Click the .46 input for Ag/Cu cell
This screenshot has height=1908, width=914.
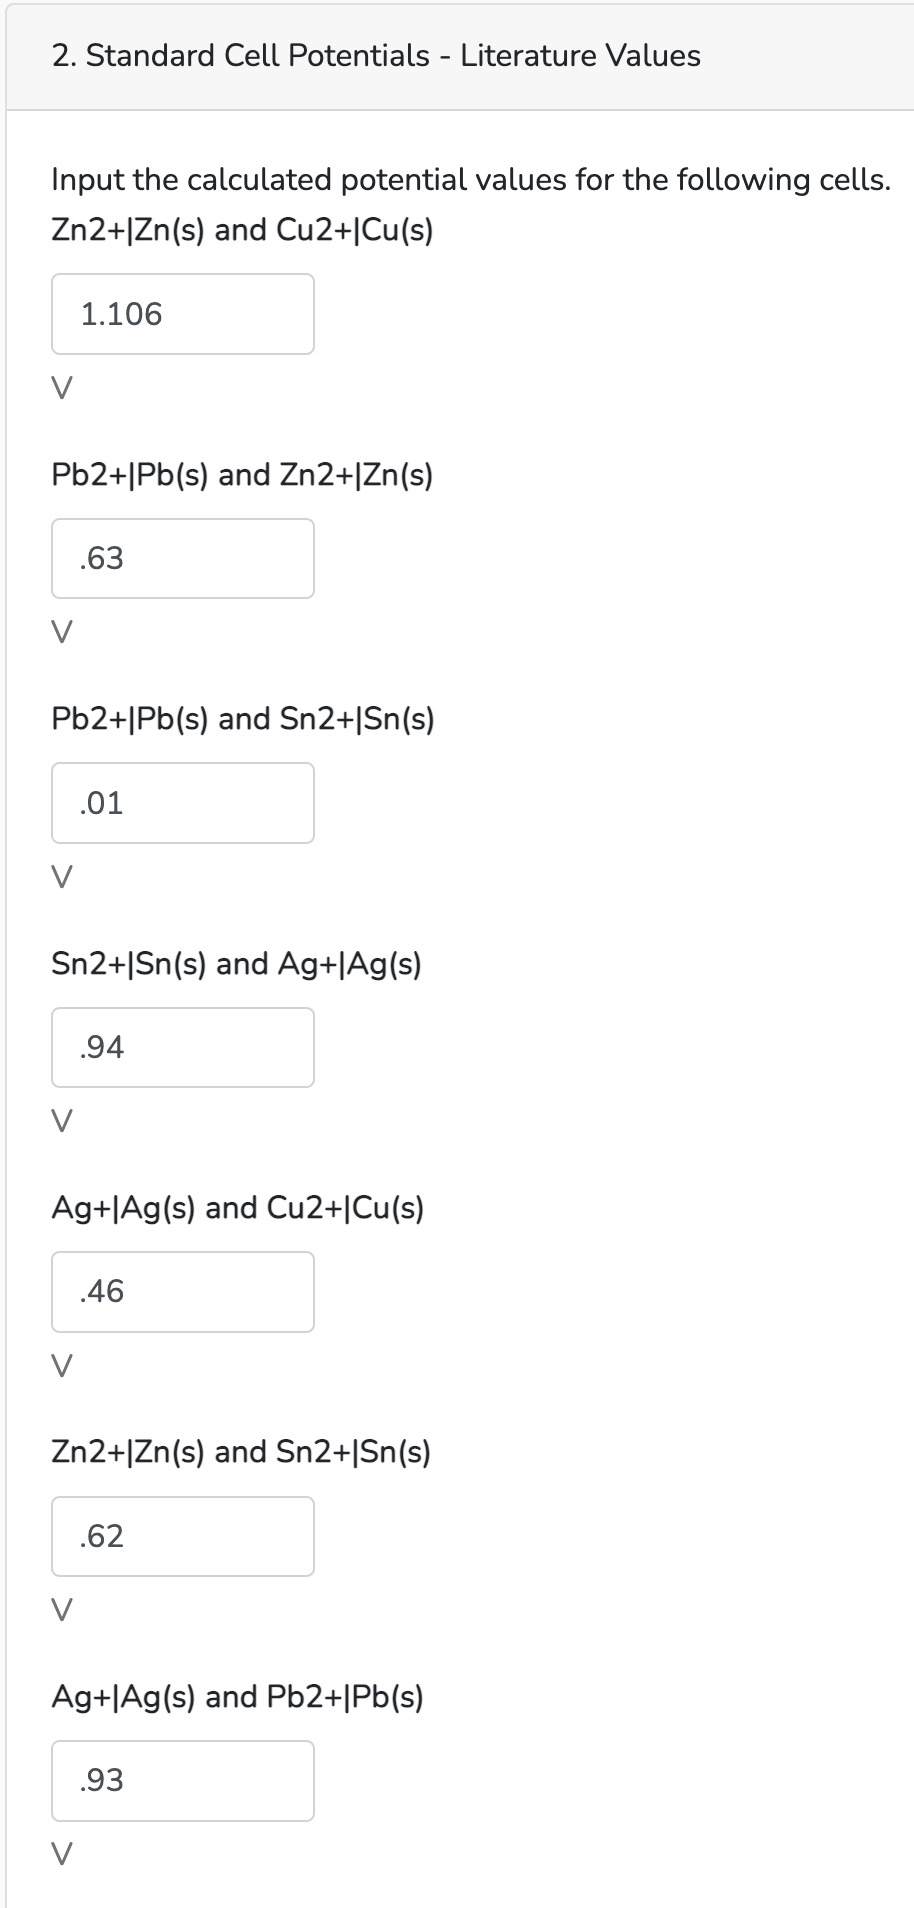(x=182, y=1291)
